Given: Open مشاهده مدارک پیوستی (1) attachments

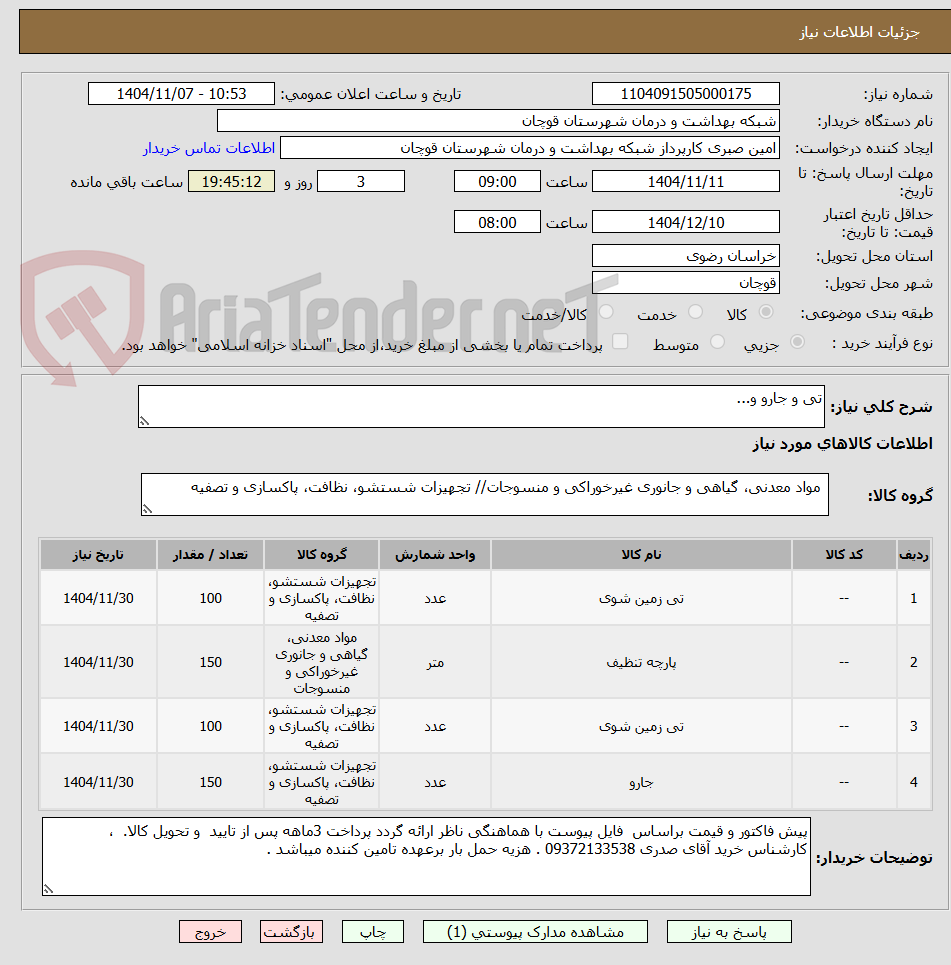Looking at the screenshot, I should point(535,932).
